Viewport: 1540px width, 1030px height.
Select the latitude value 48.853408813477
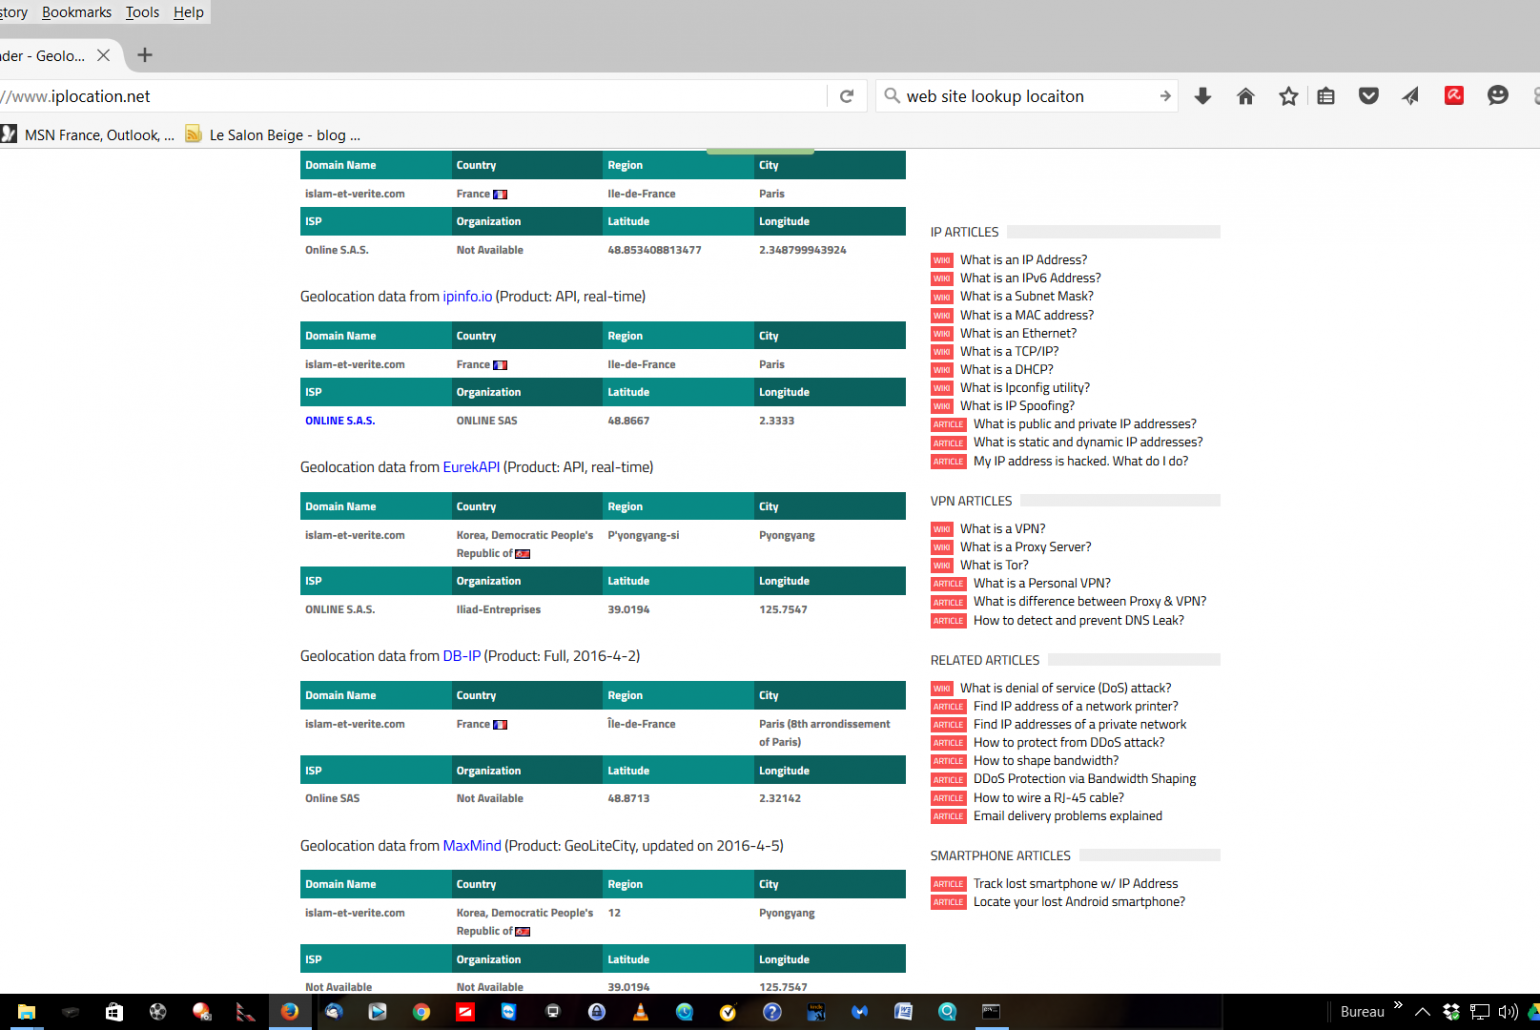[x=654, y=251]
